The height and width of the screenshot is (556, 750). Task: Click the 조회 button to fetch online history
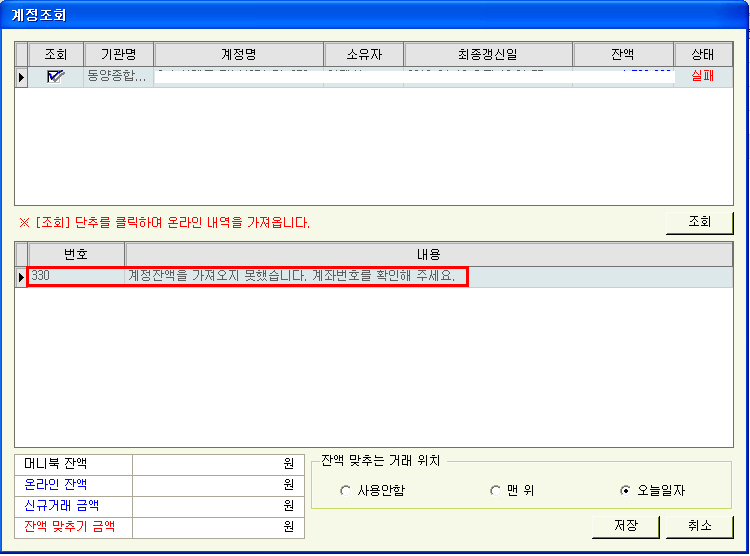(x=699, y=222)
